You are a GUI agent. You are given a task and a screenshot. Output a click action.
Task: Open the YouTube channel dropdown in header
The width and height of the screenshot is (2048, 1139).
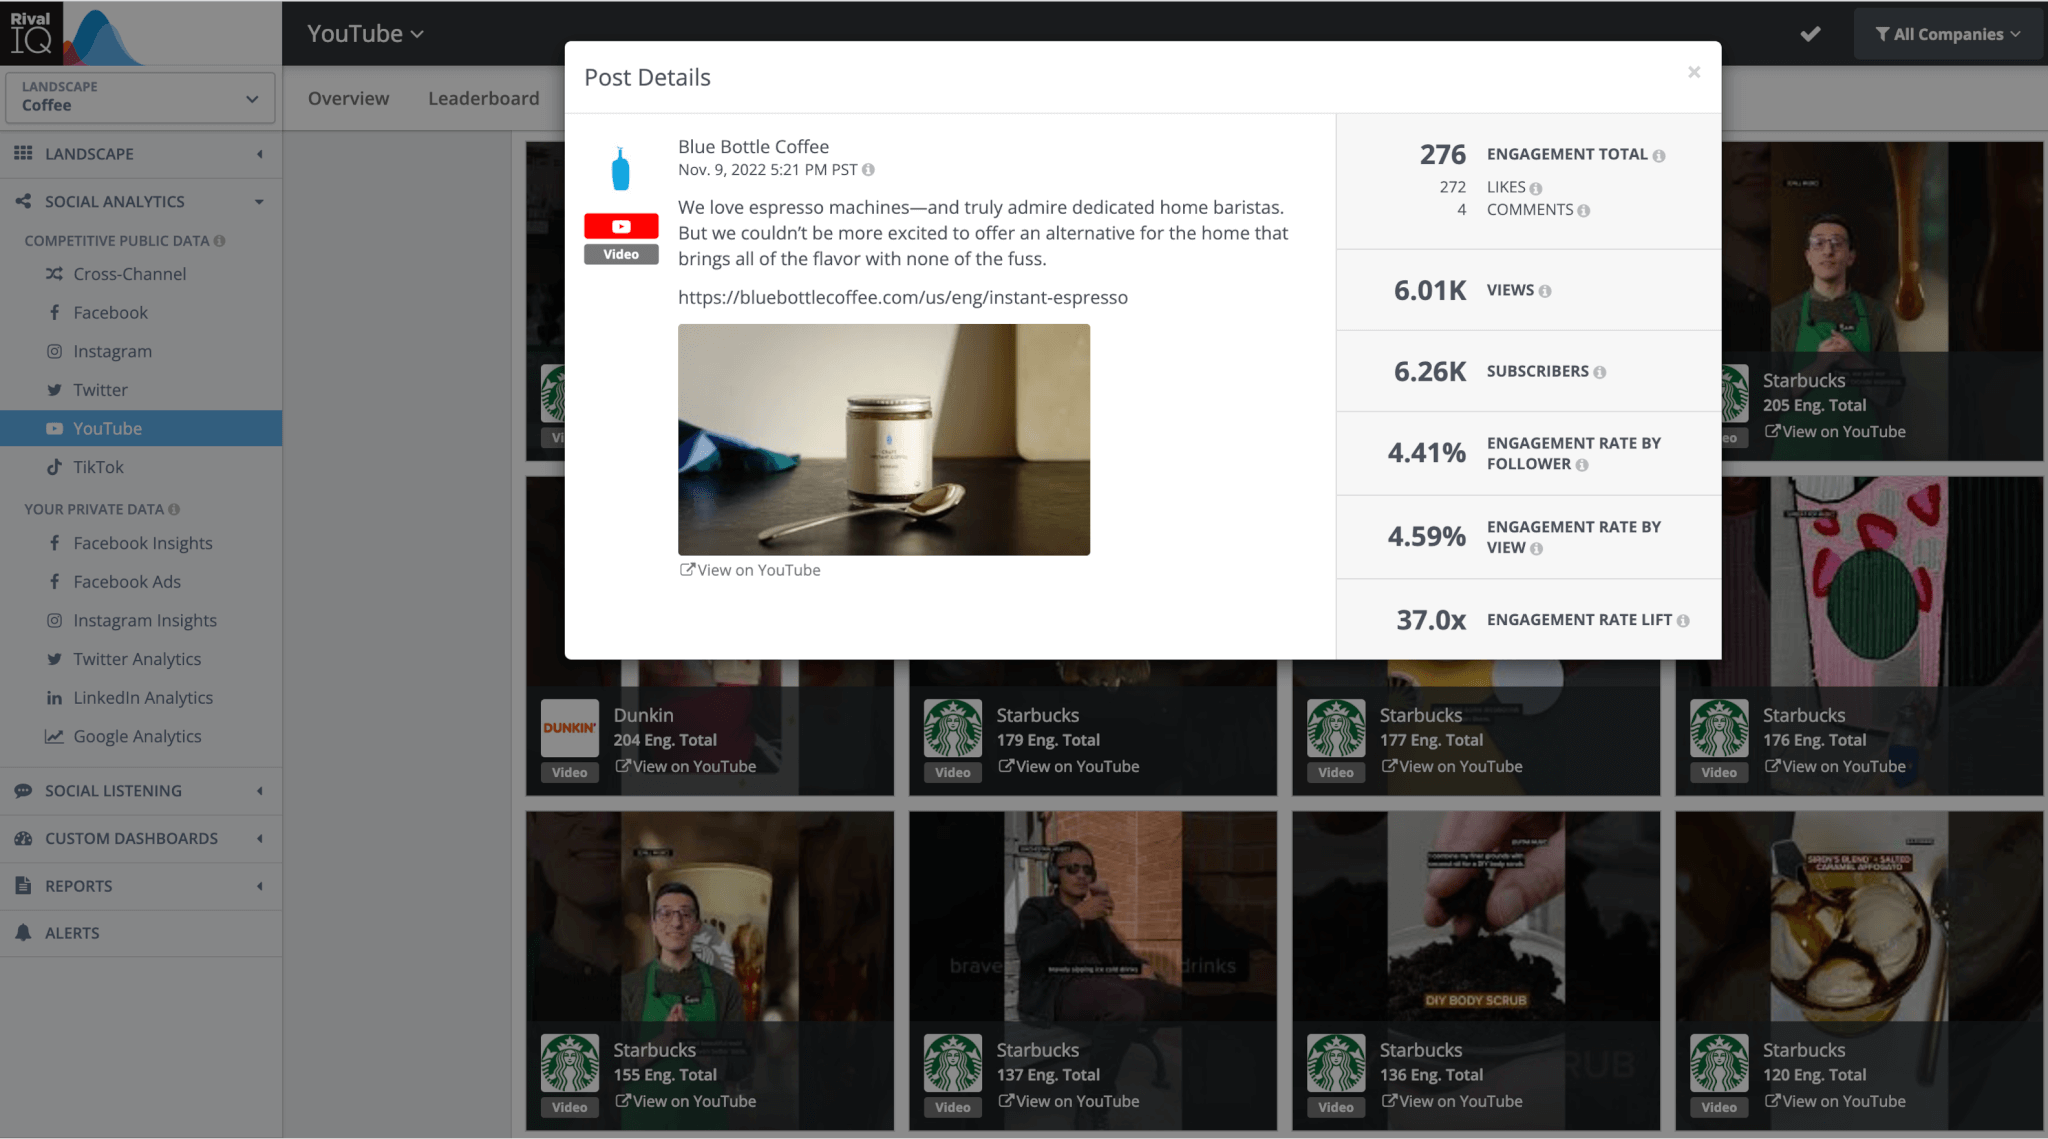363,32
